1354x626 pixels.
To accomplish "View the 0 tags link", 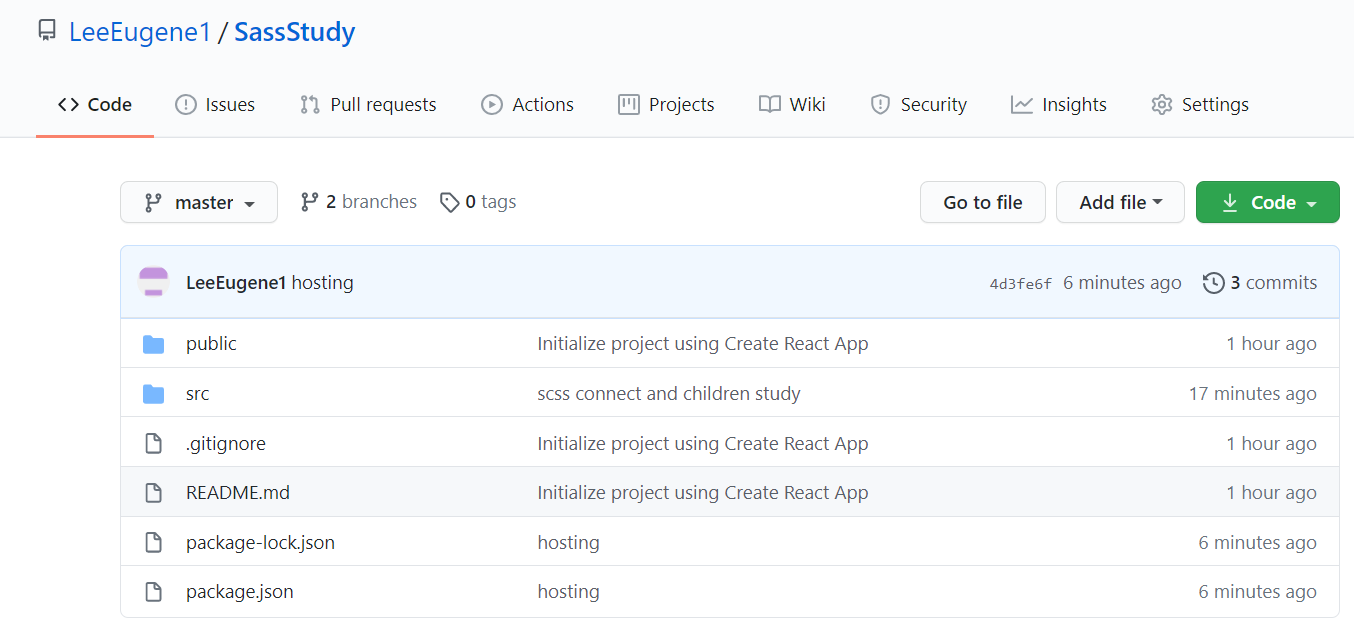I will click(x=478, y=202).
